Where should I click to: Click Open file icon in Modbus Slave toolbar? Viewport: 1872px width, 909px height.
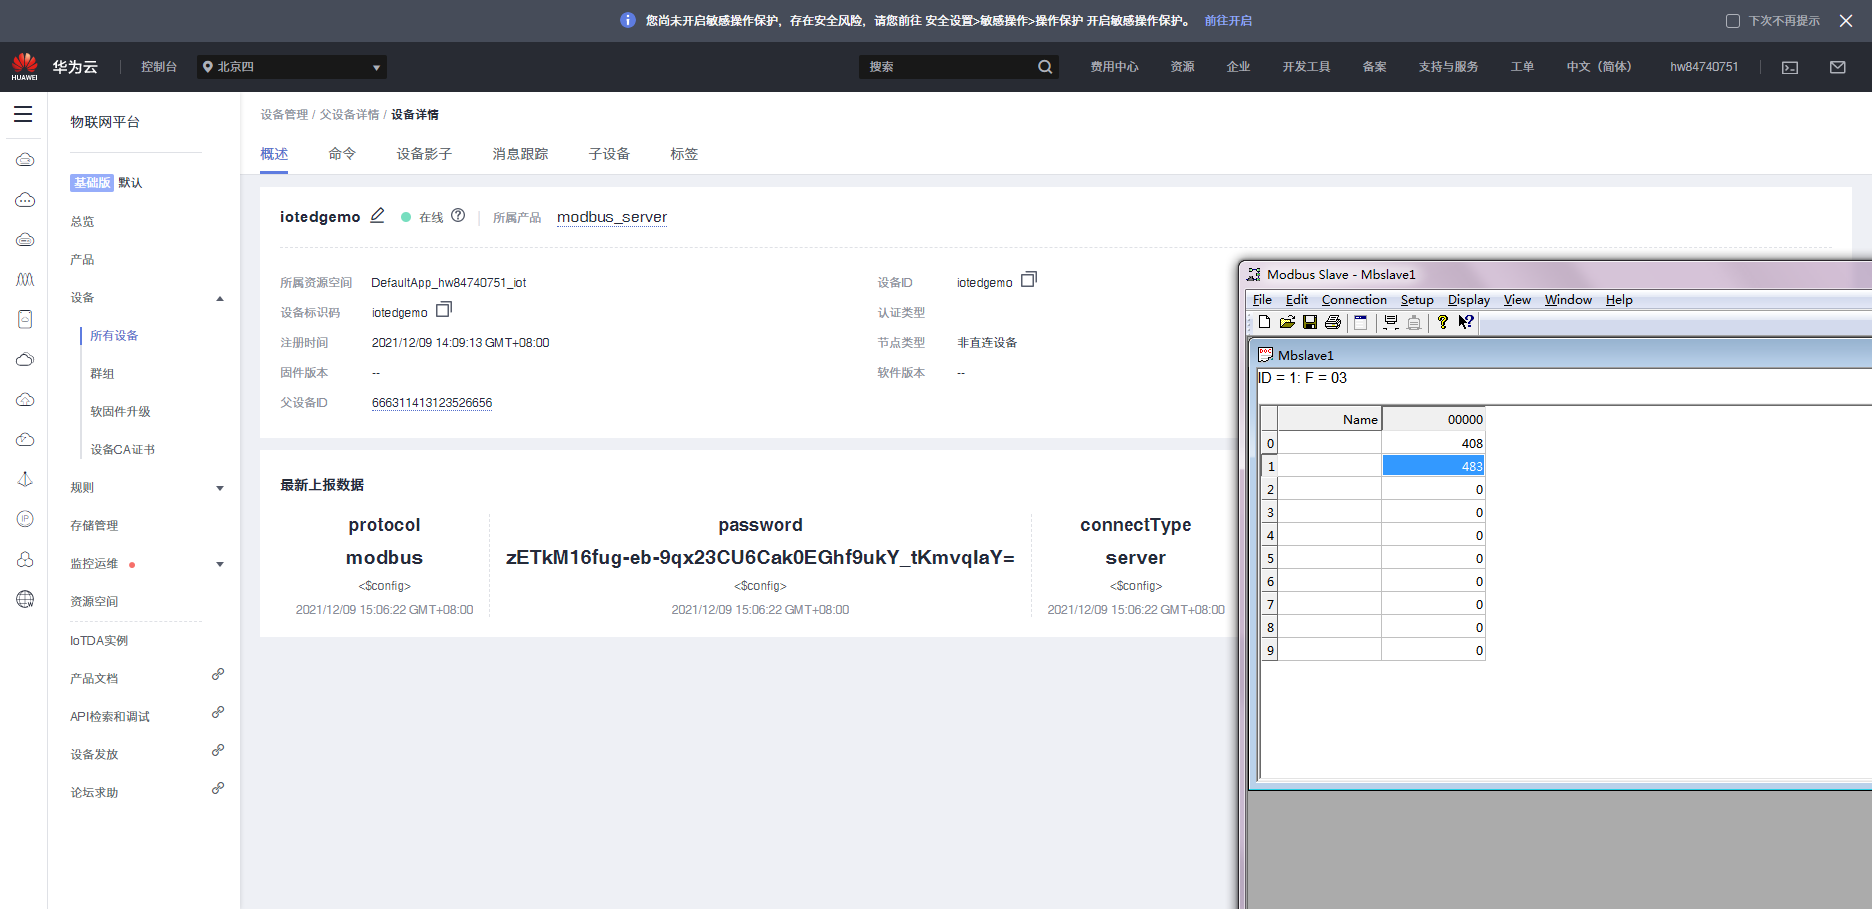pyautogui.click(x=1287, y=322)
